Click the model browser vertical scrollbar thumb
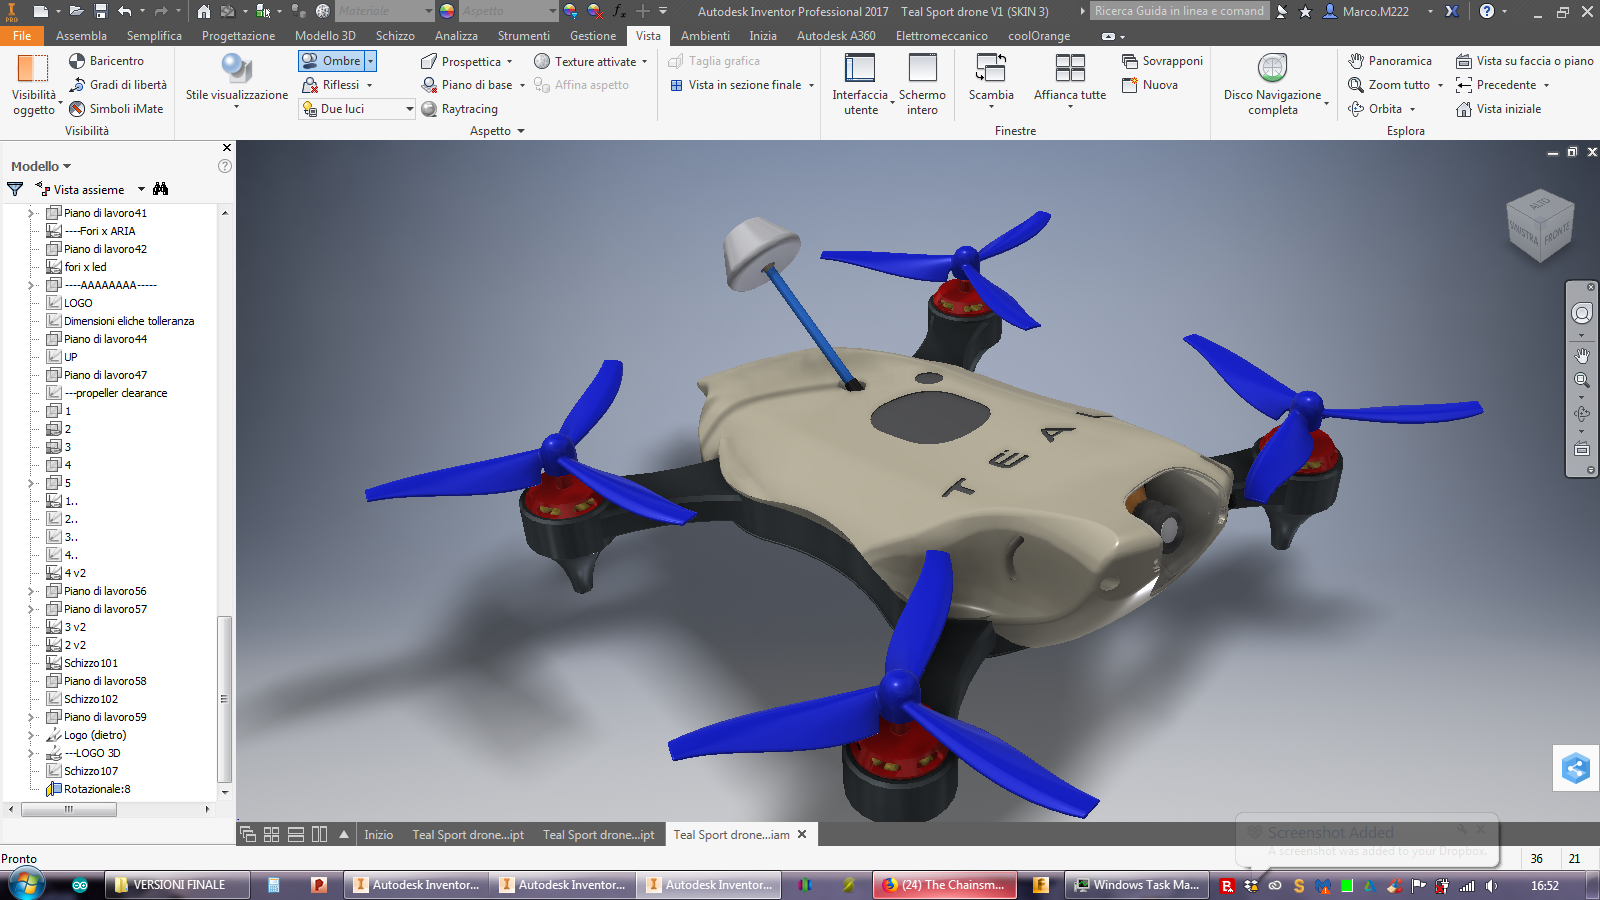Image resolution: width=1600 pixels, height=900 pixels. (x=224, y=698)
